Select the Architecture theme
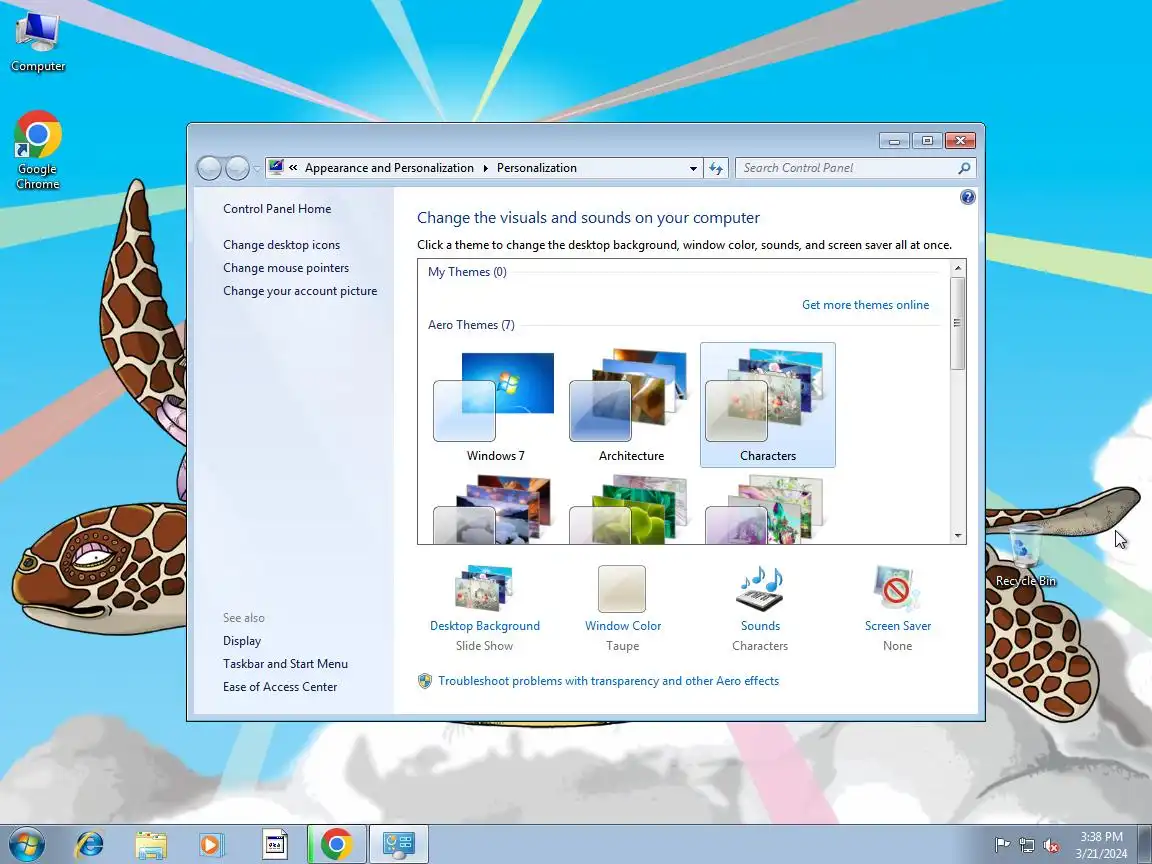 point(631,406)
